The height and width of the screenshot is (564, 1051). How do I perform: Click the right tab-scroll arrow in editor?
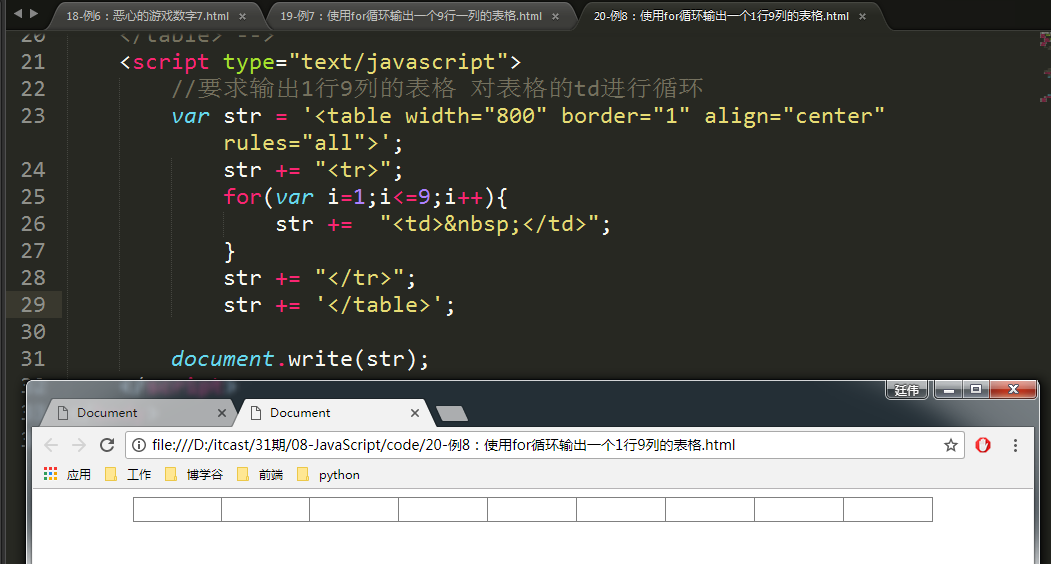(34, 13)
